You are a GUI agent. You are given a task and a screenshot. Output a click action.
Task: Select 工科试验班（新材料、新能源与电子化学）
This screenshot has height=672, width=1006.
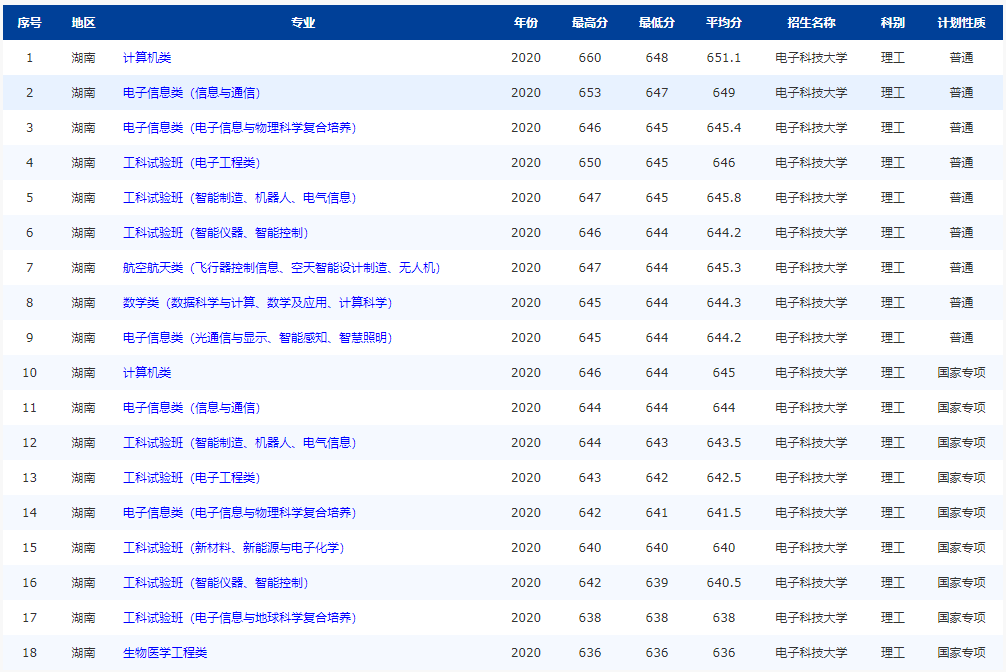point(230,547)
